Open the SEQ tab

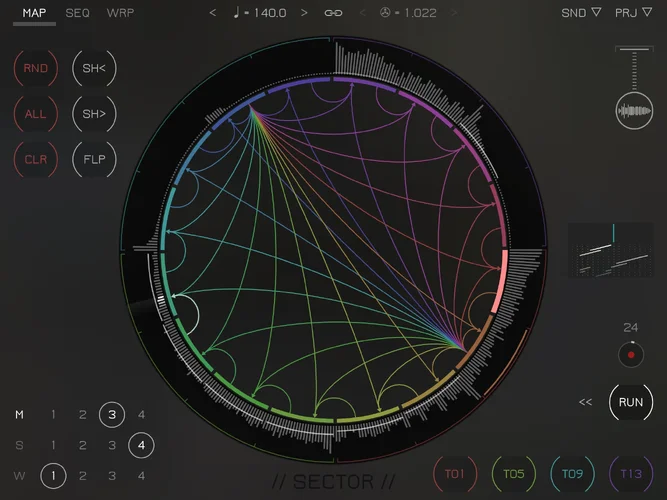[x=77, y=13]
